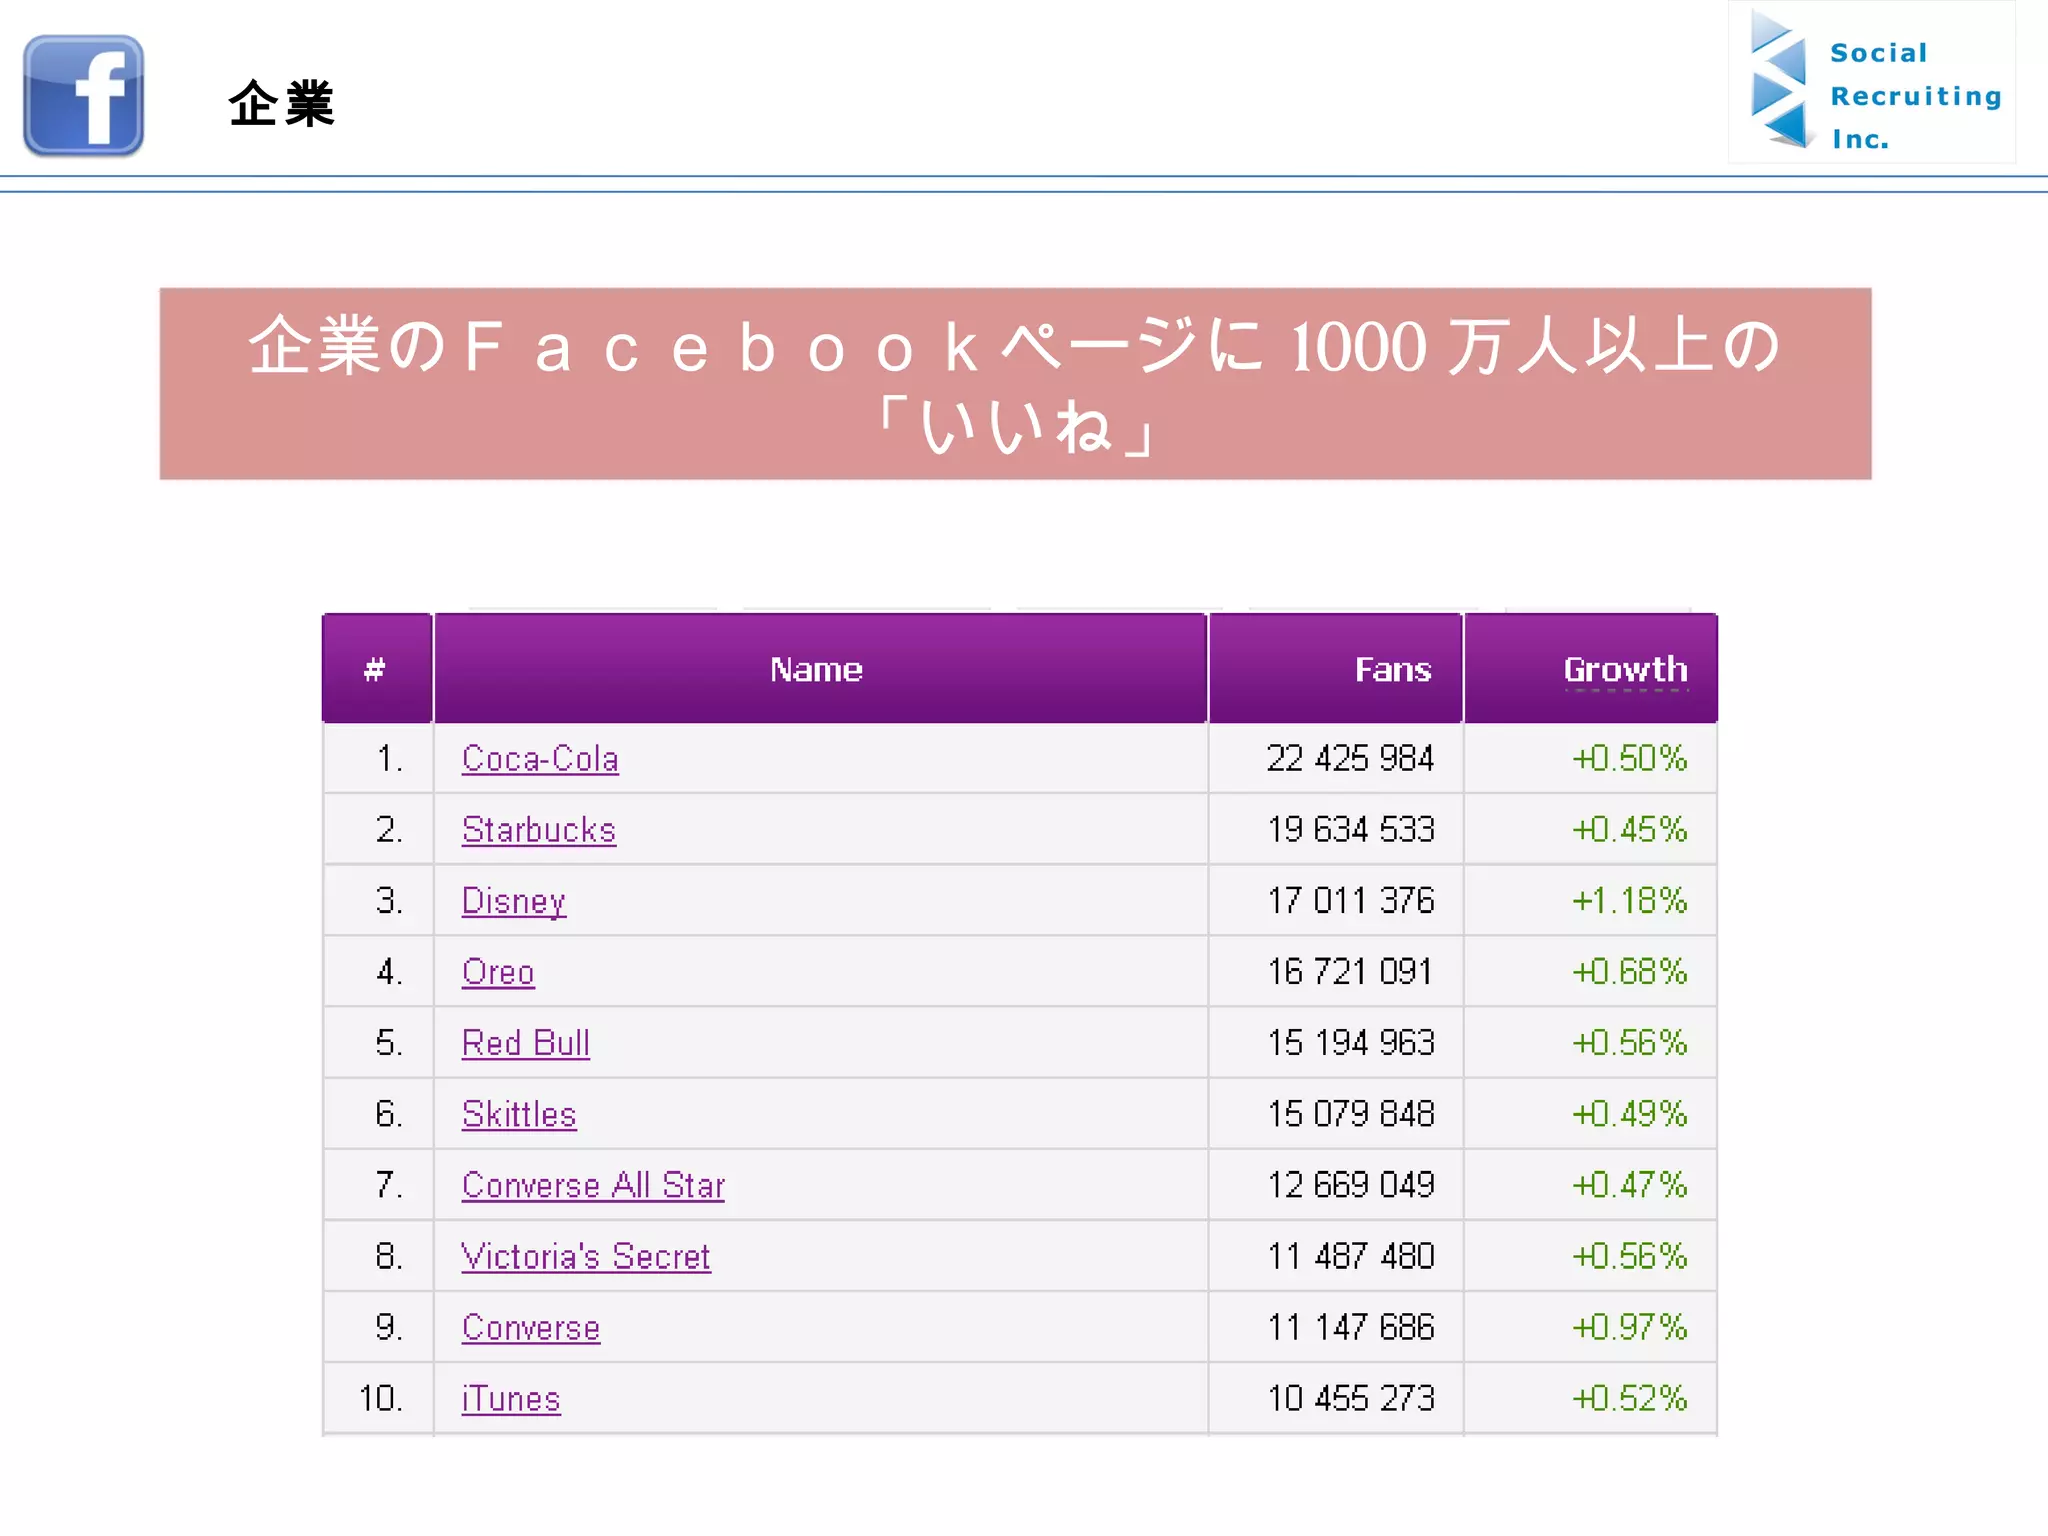
Task: Open the Converse link in row 9
Action: [x=531, y=1328]
